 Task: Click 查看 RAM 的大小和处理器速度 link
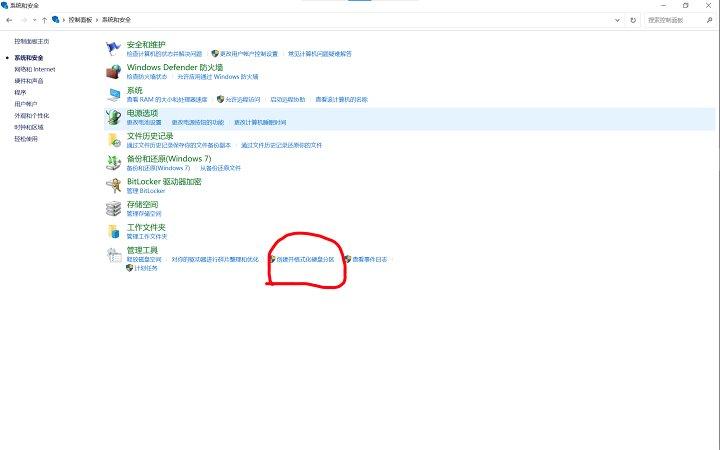tap(167, 100)
